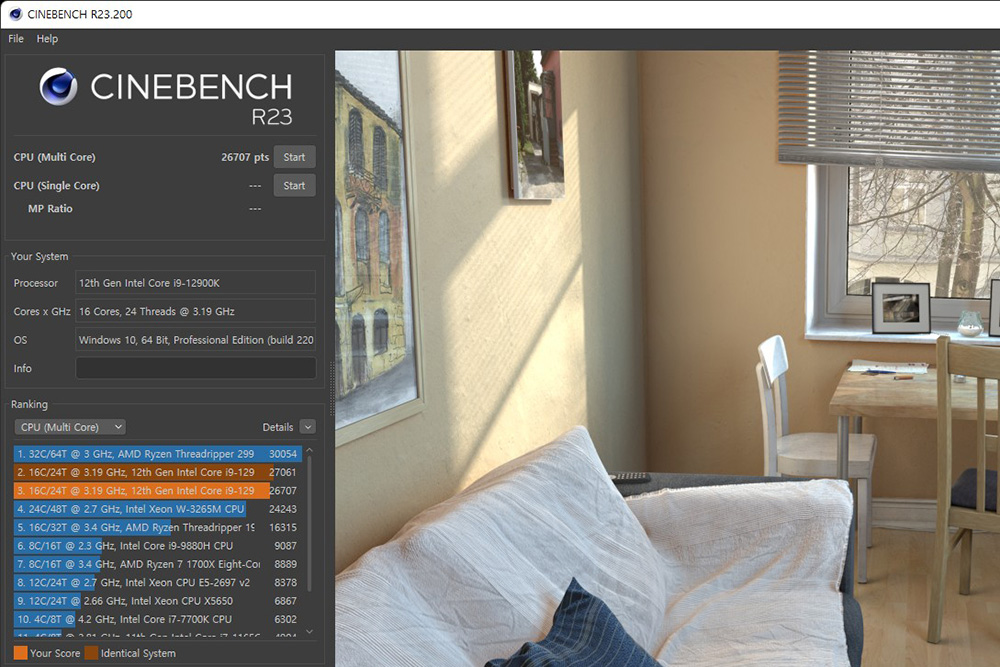Image resolution: width=1000 pixels, height=667 pixels.
Task: Start the CPU Single Core test
Action: pos(294,186)
